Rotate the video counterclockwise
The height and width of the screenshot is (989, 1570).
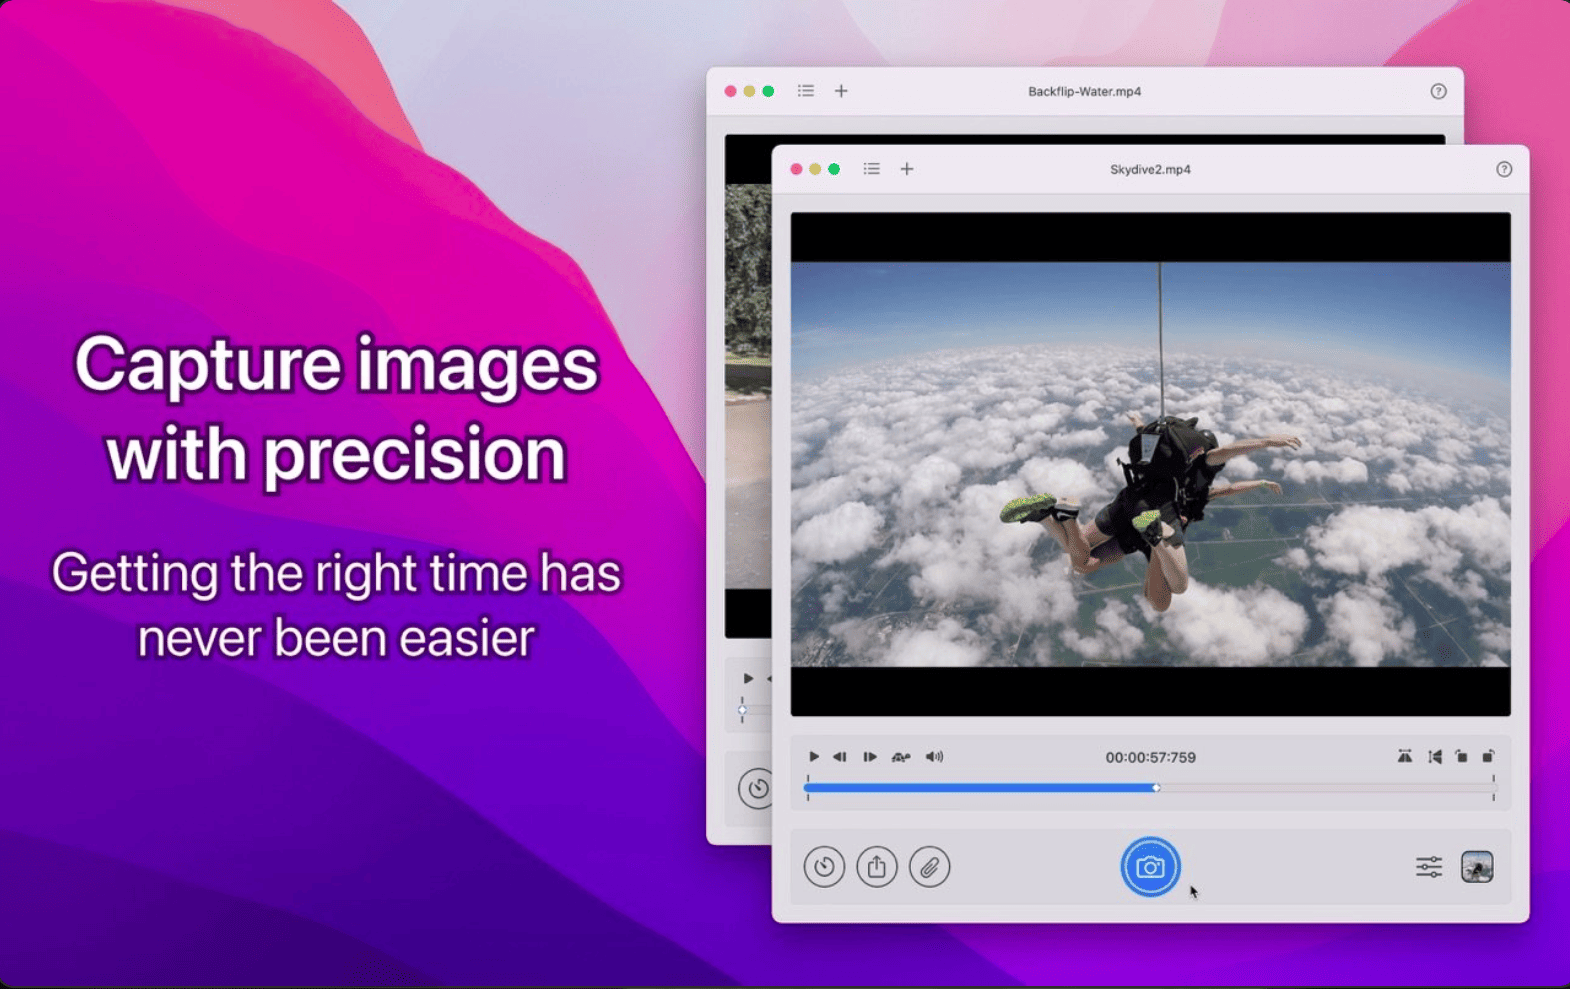tap(1462, 757)
